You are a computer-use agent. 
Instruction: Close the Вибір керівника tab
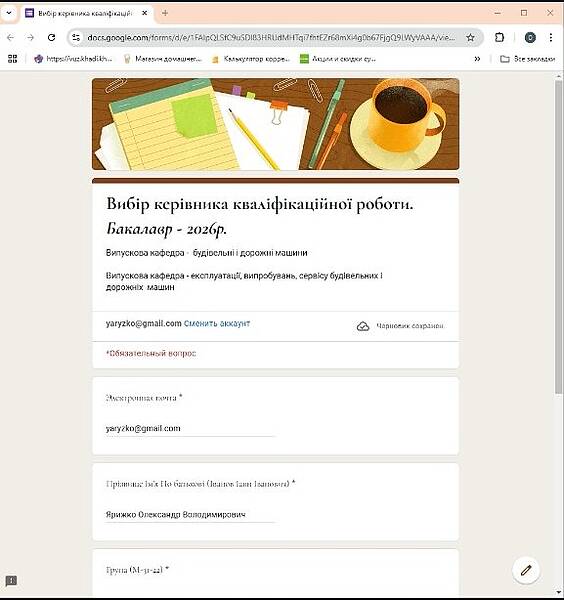[144, 13]
